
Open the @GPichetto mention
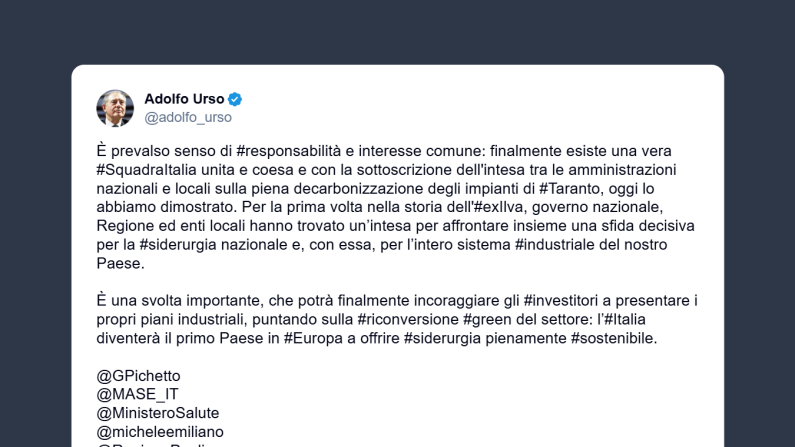(139, 376)
